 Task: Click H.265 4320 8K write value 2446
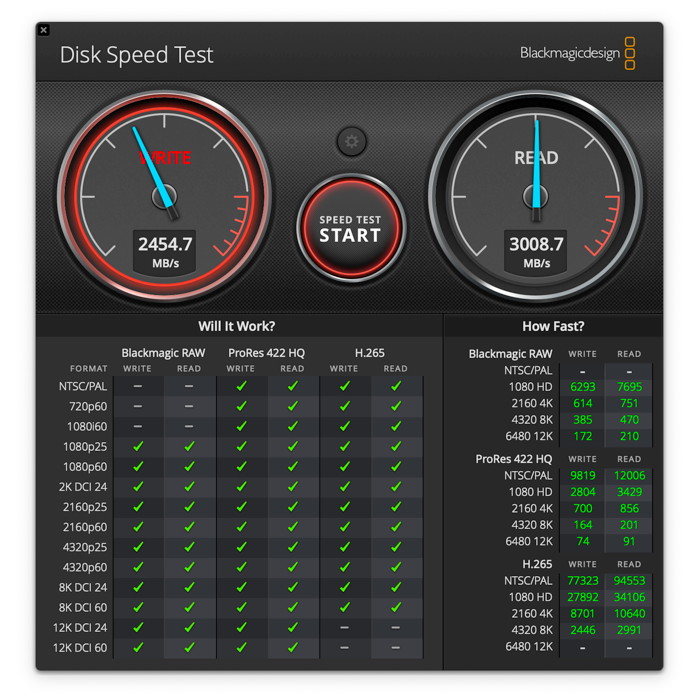(583, 630)
